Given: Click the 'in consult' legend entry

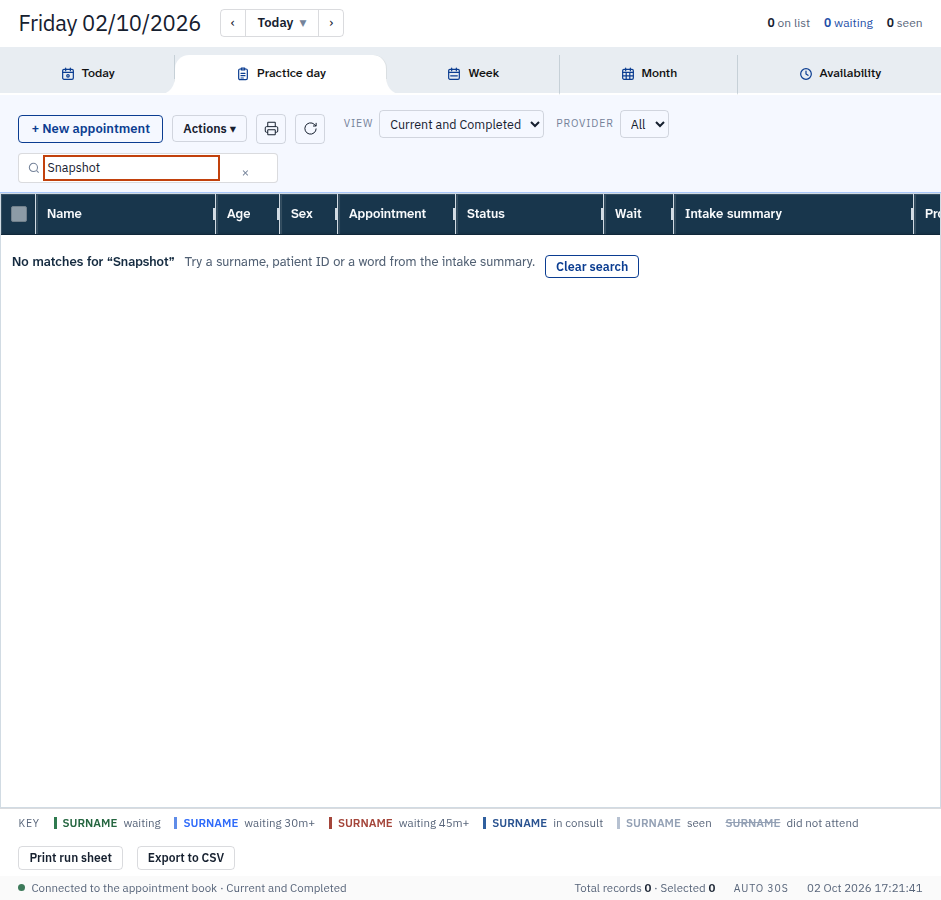Looking at the screenshot, I should click(x=543, y=823).
